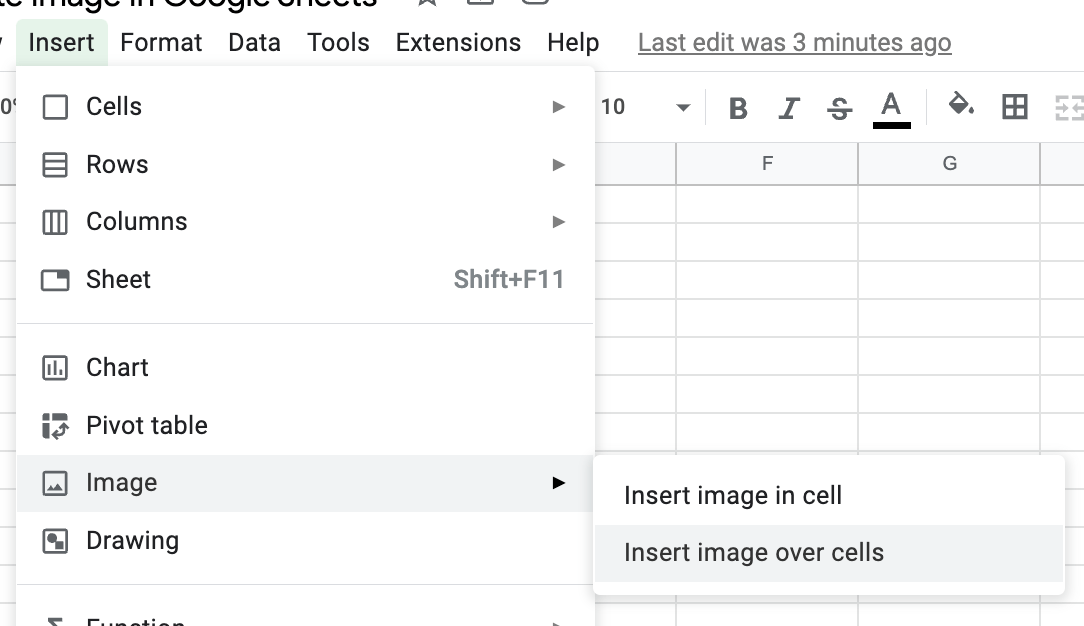
Task: Open the fill color paint bucket
Action: 961,105
